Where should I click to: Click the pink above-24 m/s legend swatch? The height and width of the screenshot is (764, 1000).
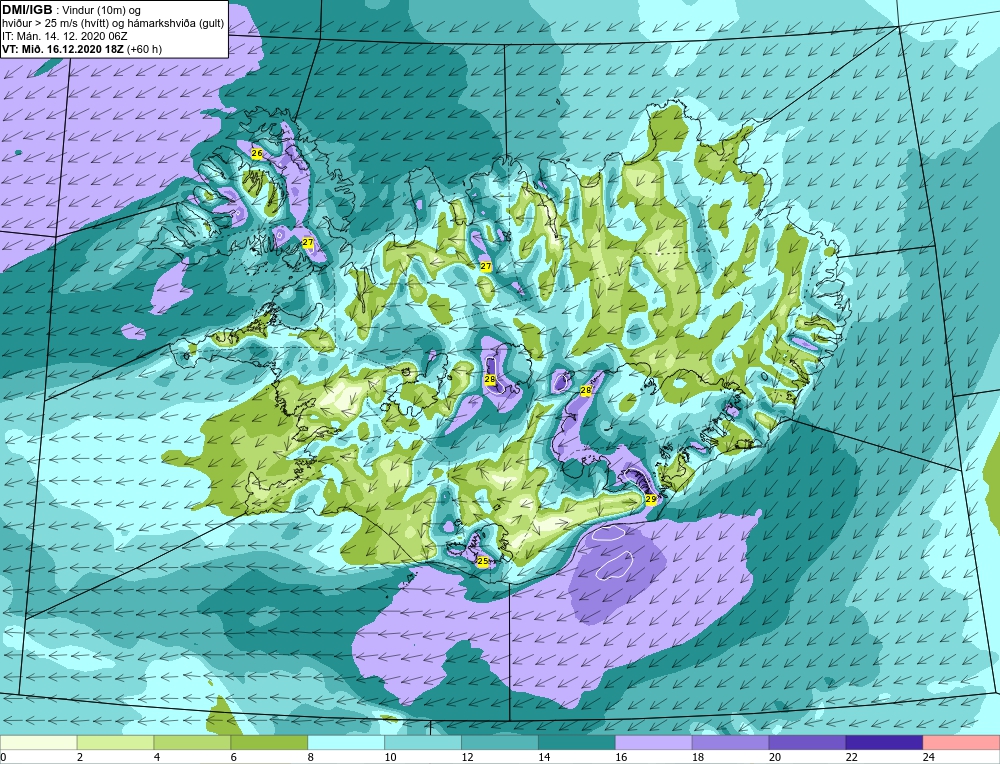[961, 742]
